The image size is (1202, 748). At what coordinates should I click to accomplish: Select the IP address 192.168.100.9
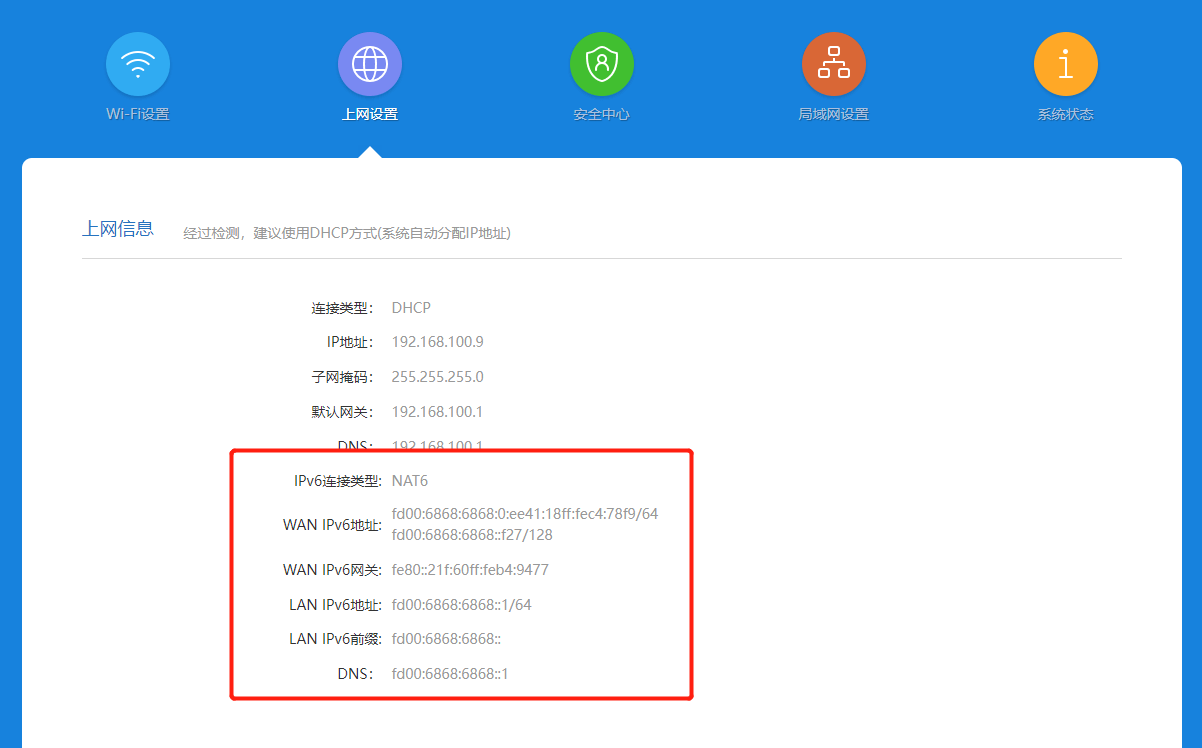click(435, 341)
